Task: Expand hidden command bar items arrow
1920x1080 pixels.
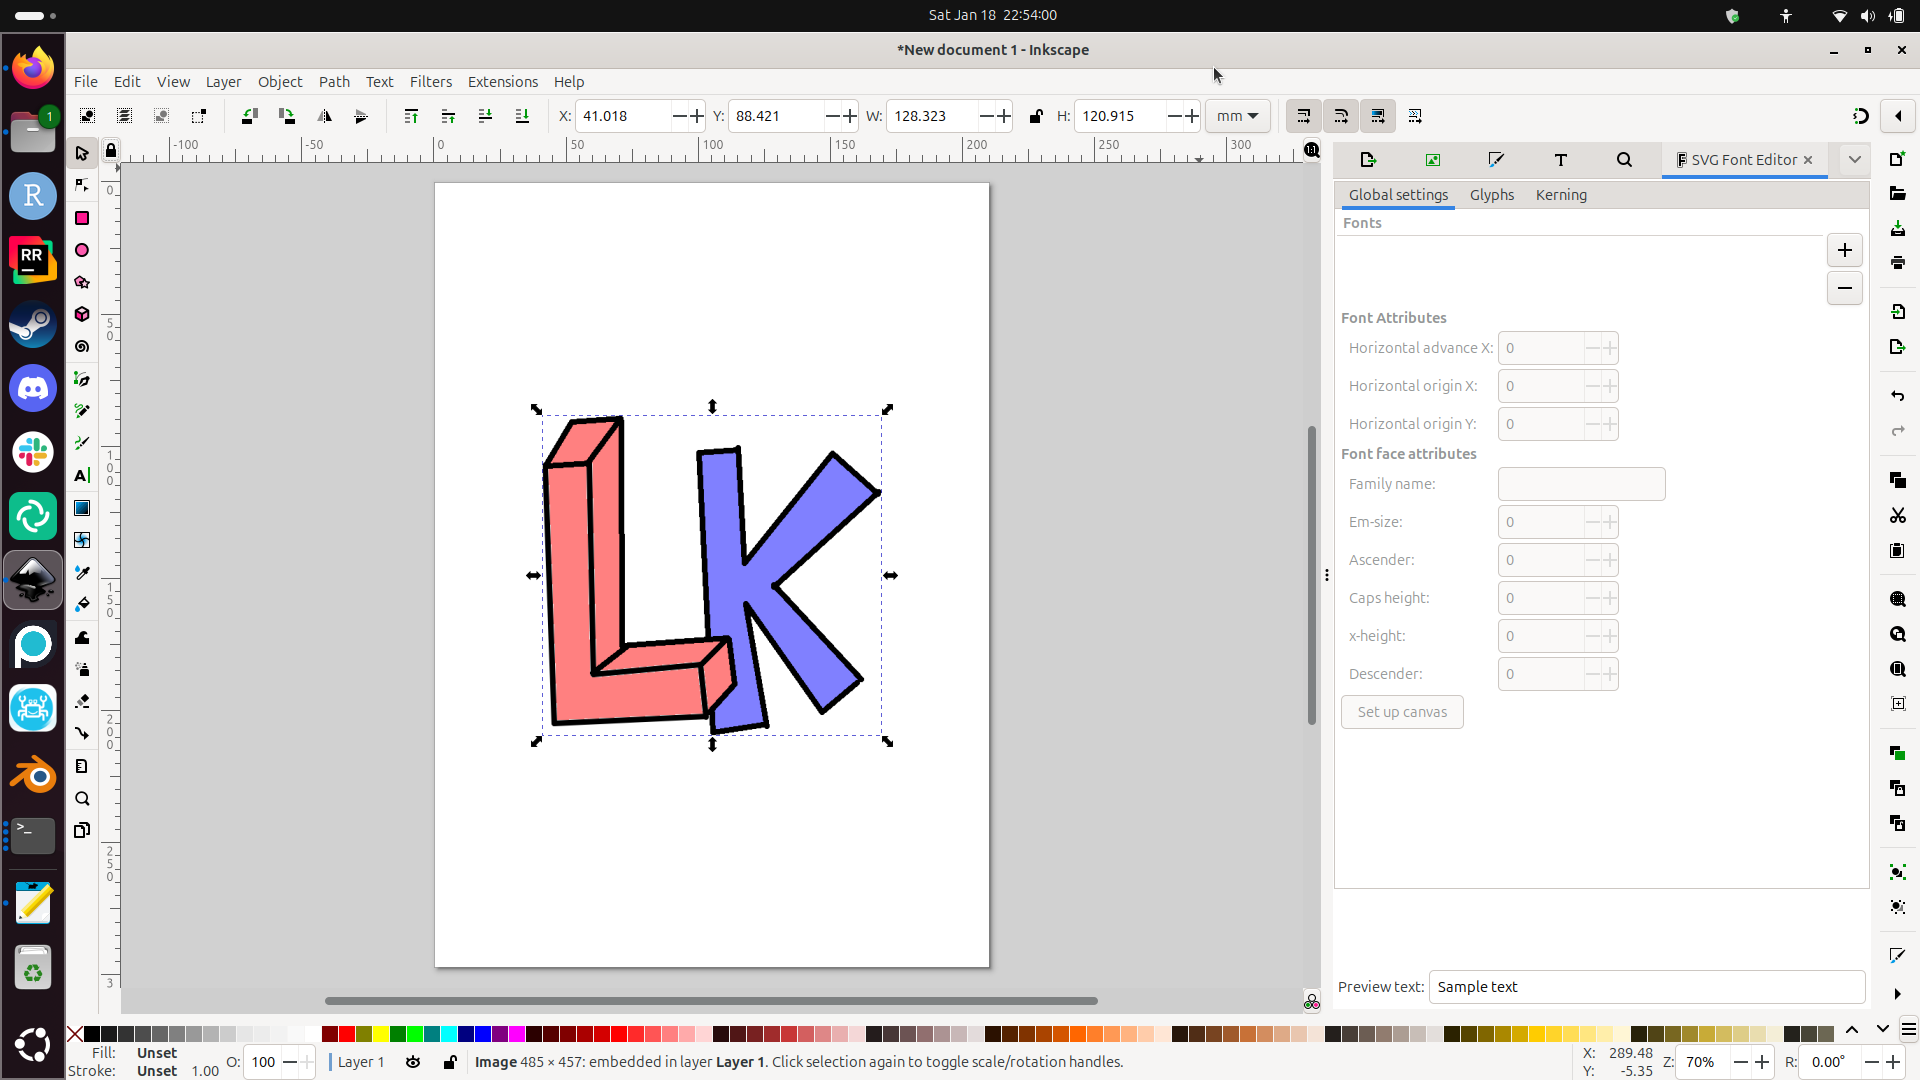Action: click(1897, 994)
